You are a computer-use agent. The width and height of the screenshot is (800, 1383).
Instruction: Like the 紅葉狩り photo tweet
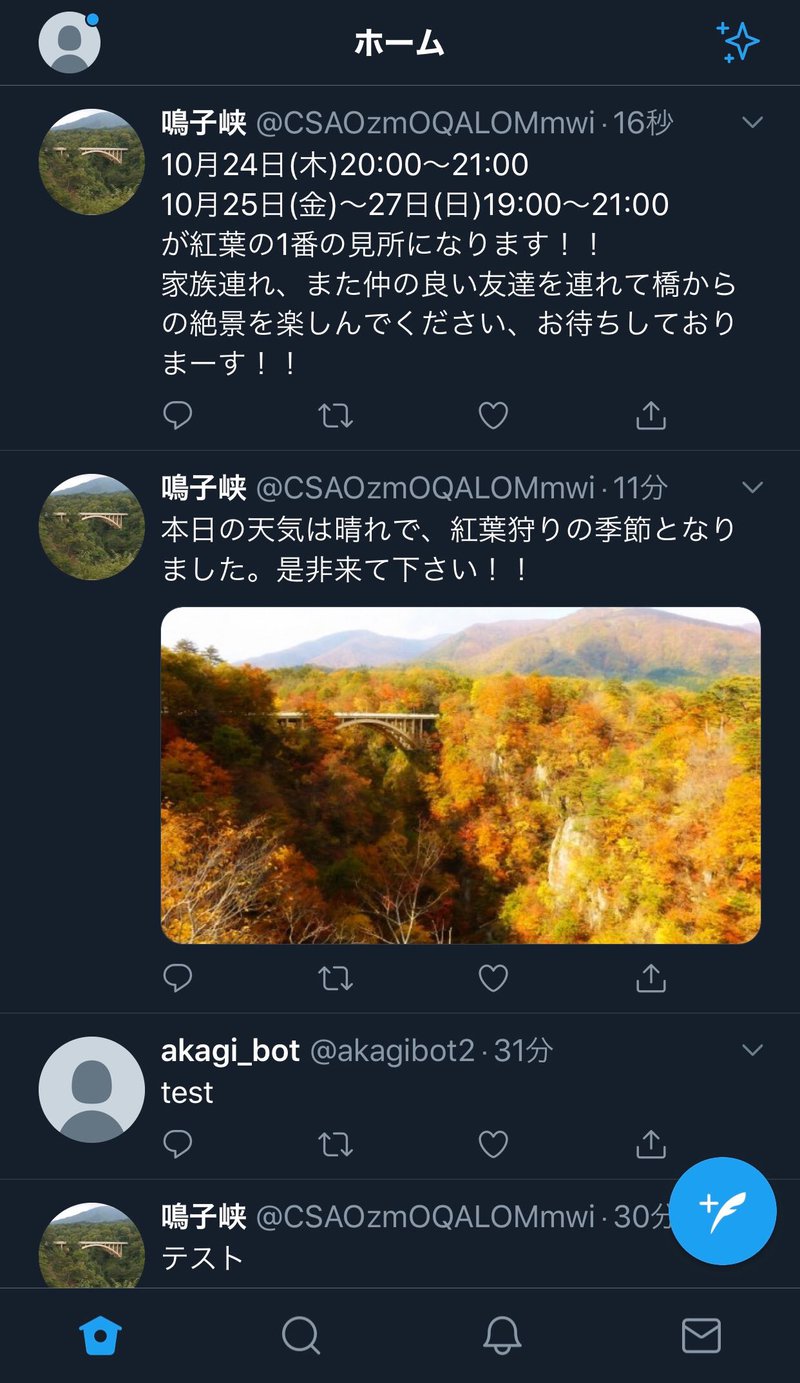click(493, 978)
